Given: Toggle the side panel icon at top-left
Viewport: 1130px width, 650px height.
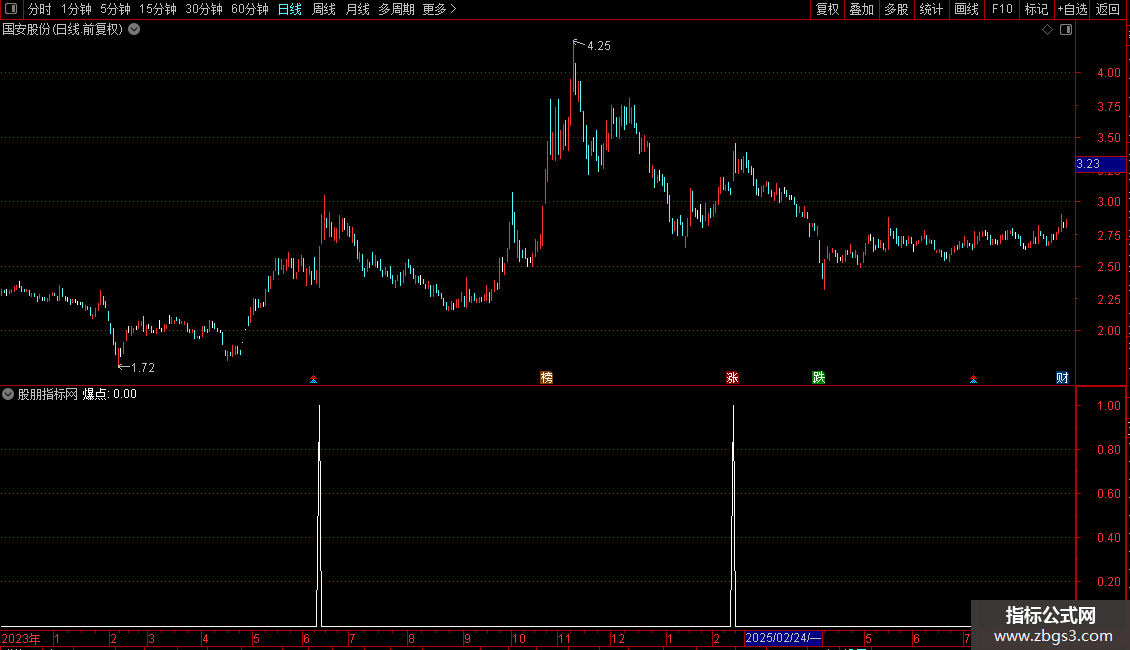Looking at the screenshot, I should (x=11, y=9).
